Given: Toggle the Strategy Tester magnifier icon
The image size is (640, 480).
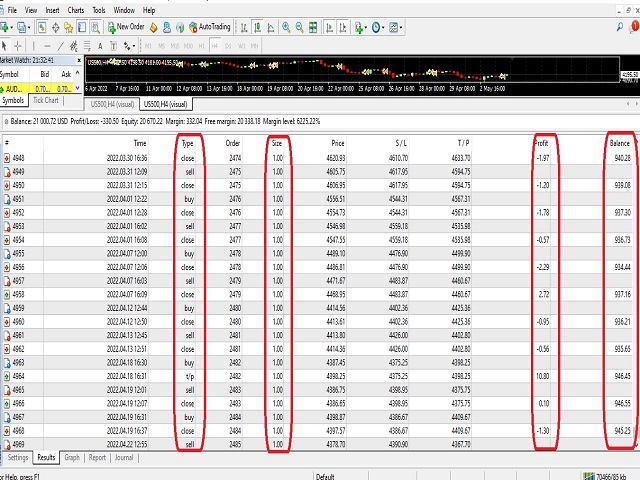Looking at the screenshot, I should [x=96, y=27].
